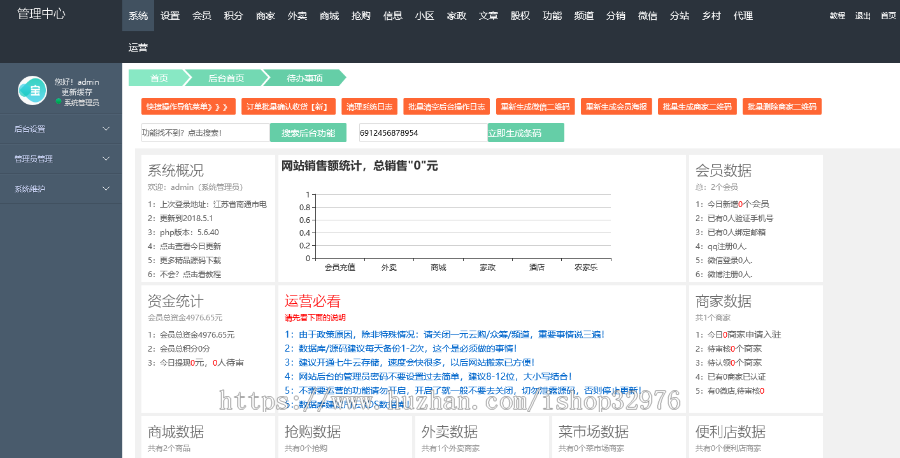Select the 后台首页 breadcrumb tab
The height and width of the screenshot is (458, 900).
pos(226,77)
